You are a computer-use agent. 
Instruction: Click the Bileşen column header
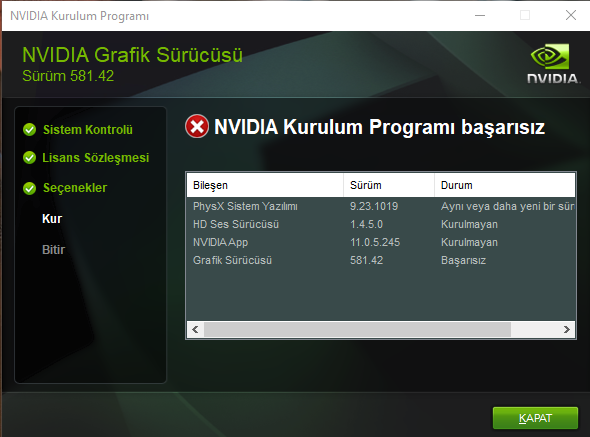[265, 185]
